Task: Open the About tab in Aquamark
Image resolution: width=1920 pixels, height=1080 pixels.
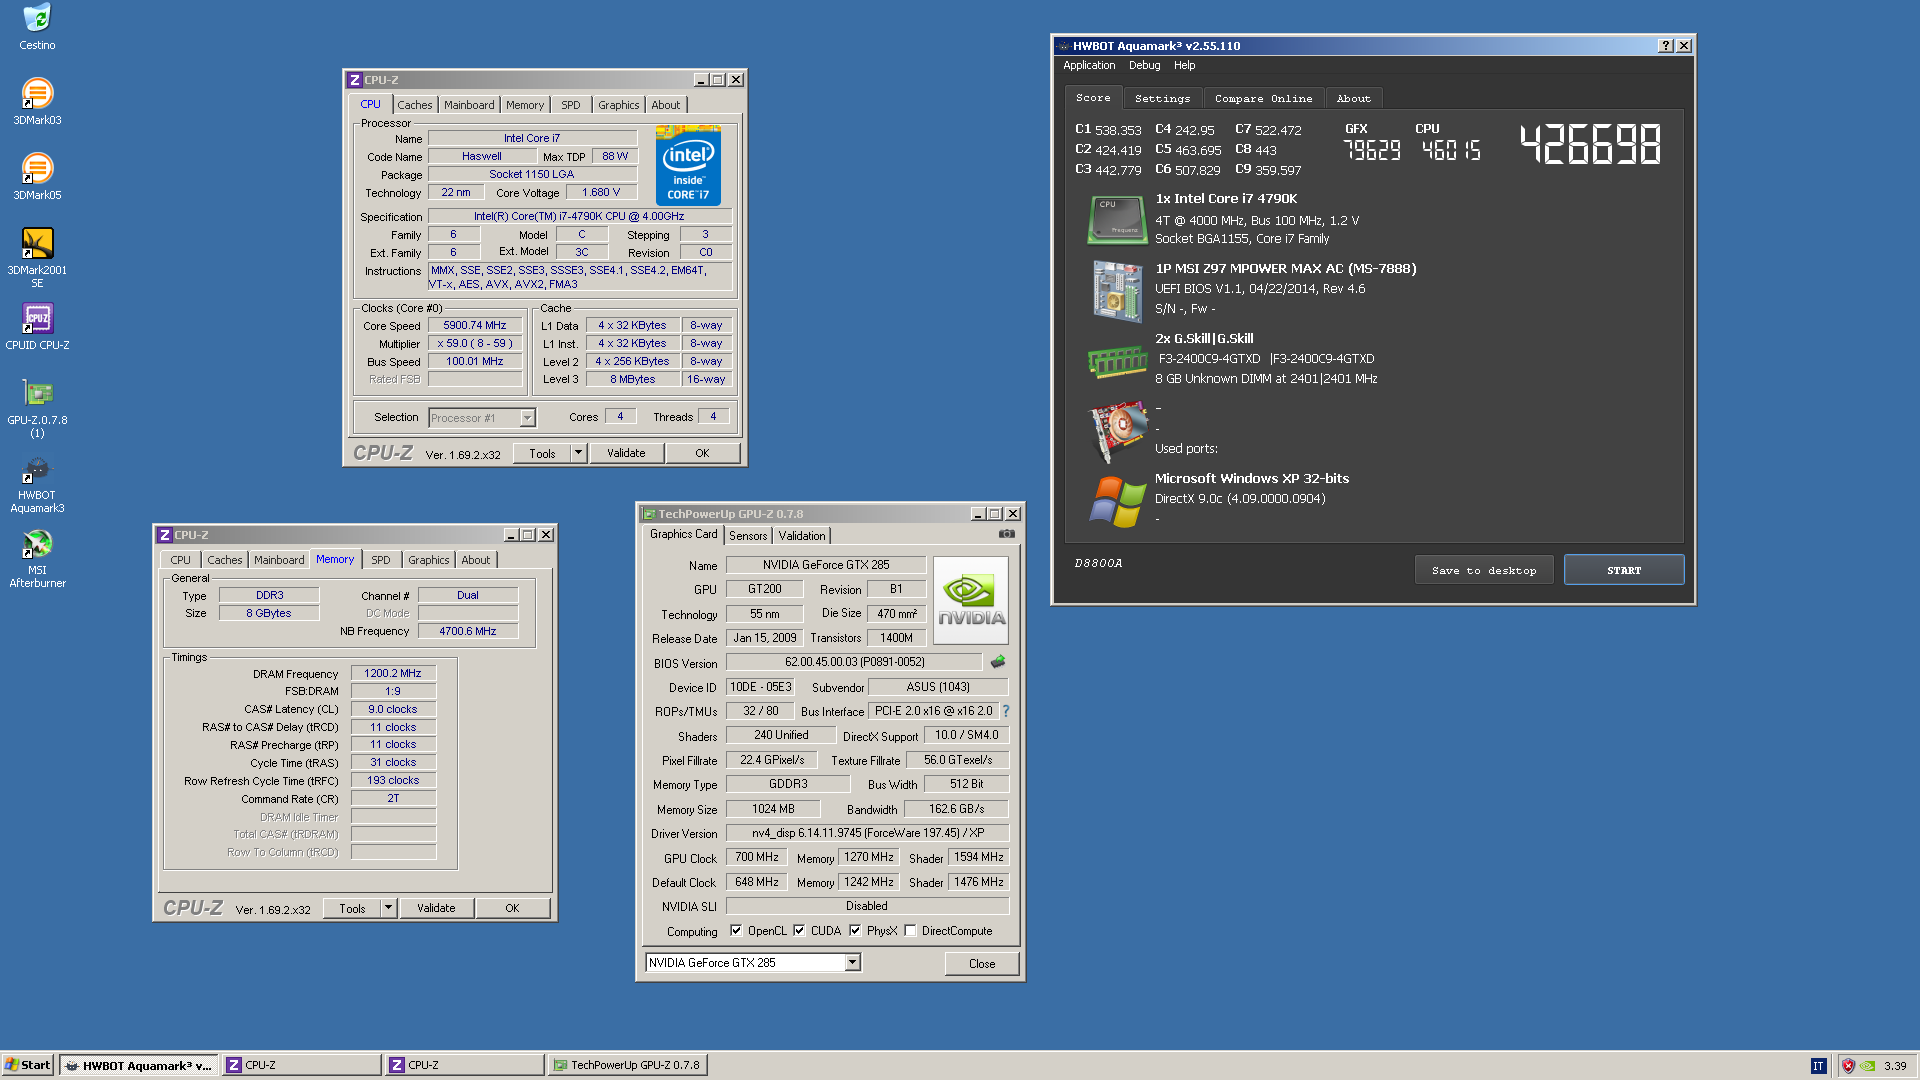Action: [x=1353, y=99]
